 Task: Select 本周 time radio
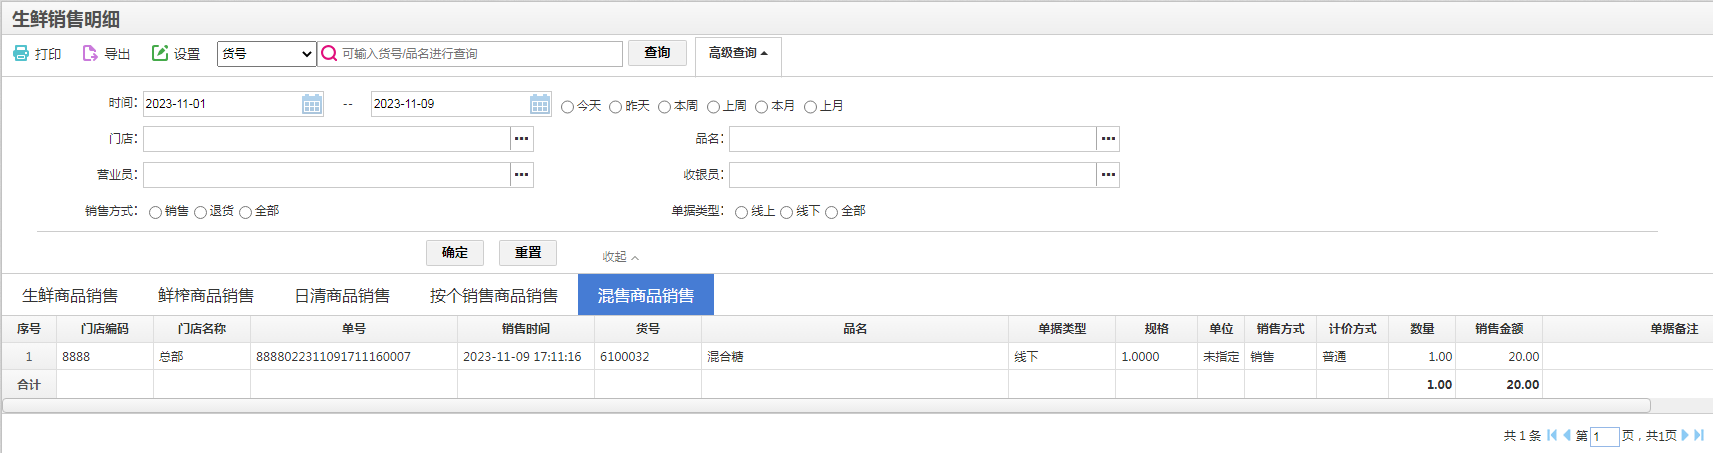(x=664, y=106)
